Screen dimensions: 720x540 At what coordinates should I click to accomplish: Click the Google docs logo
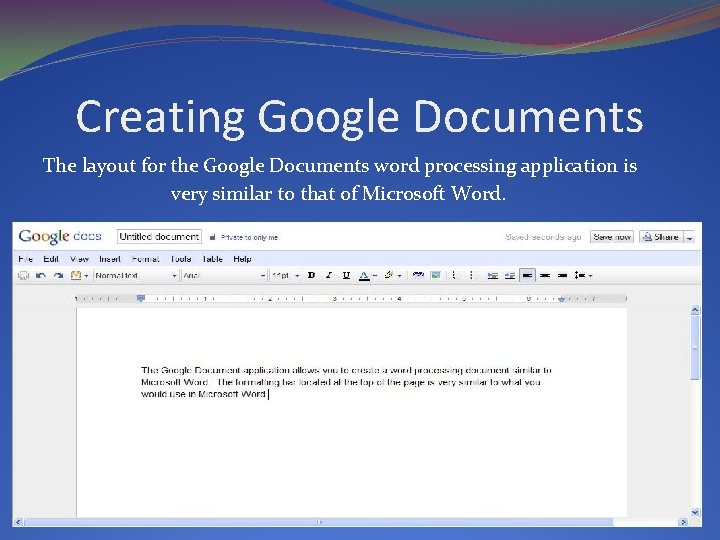[60, 236]
